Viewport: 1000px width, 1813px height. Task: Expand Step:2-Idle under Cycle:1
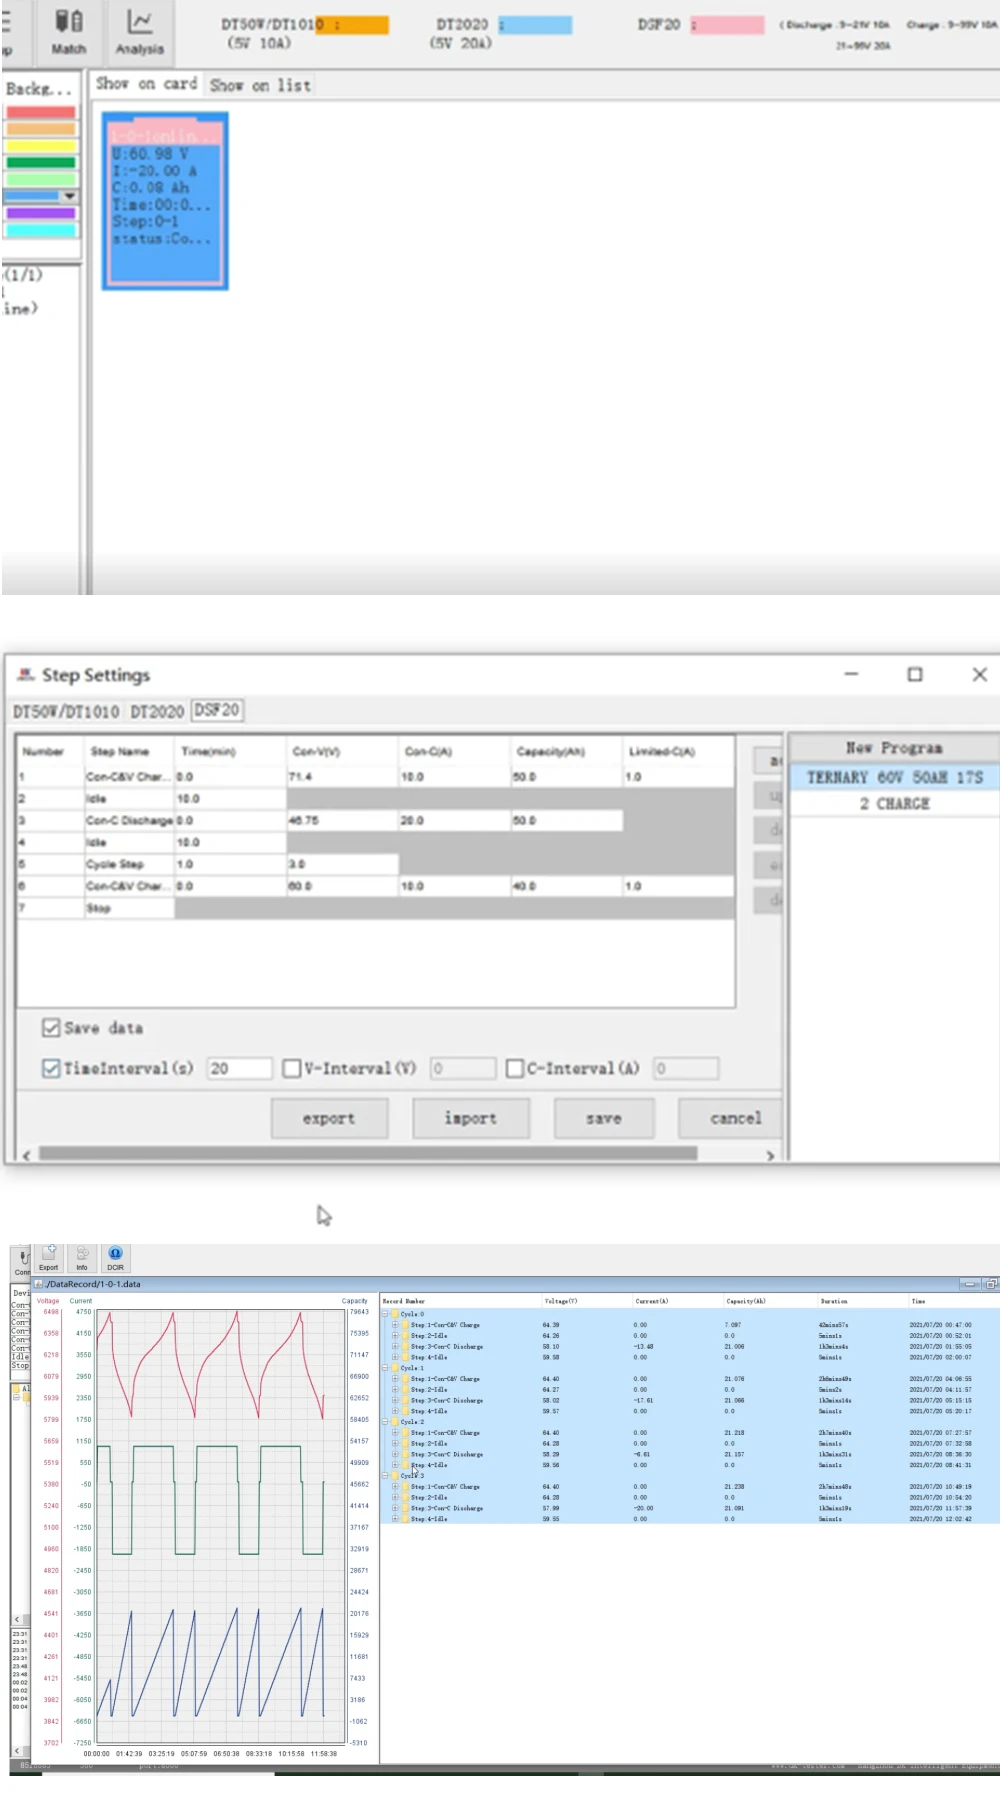pos(395,1389)
